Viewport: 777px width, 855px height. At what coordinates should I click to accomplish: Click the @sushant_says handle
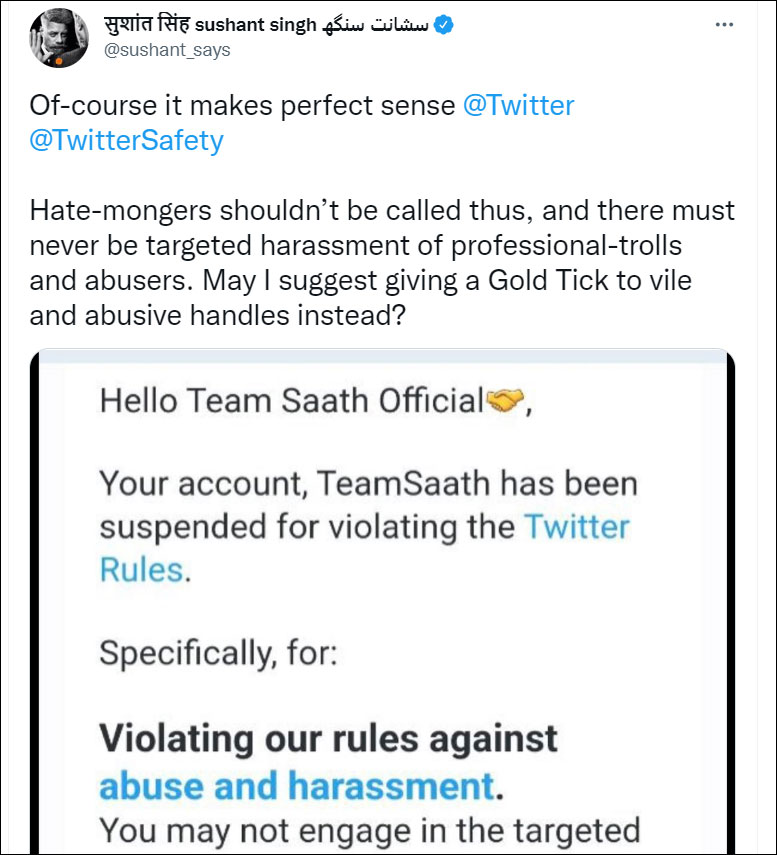click(x=167, y=50)
